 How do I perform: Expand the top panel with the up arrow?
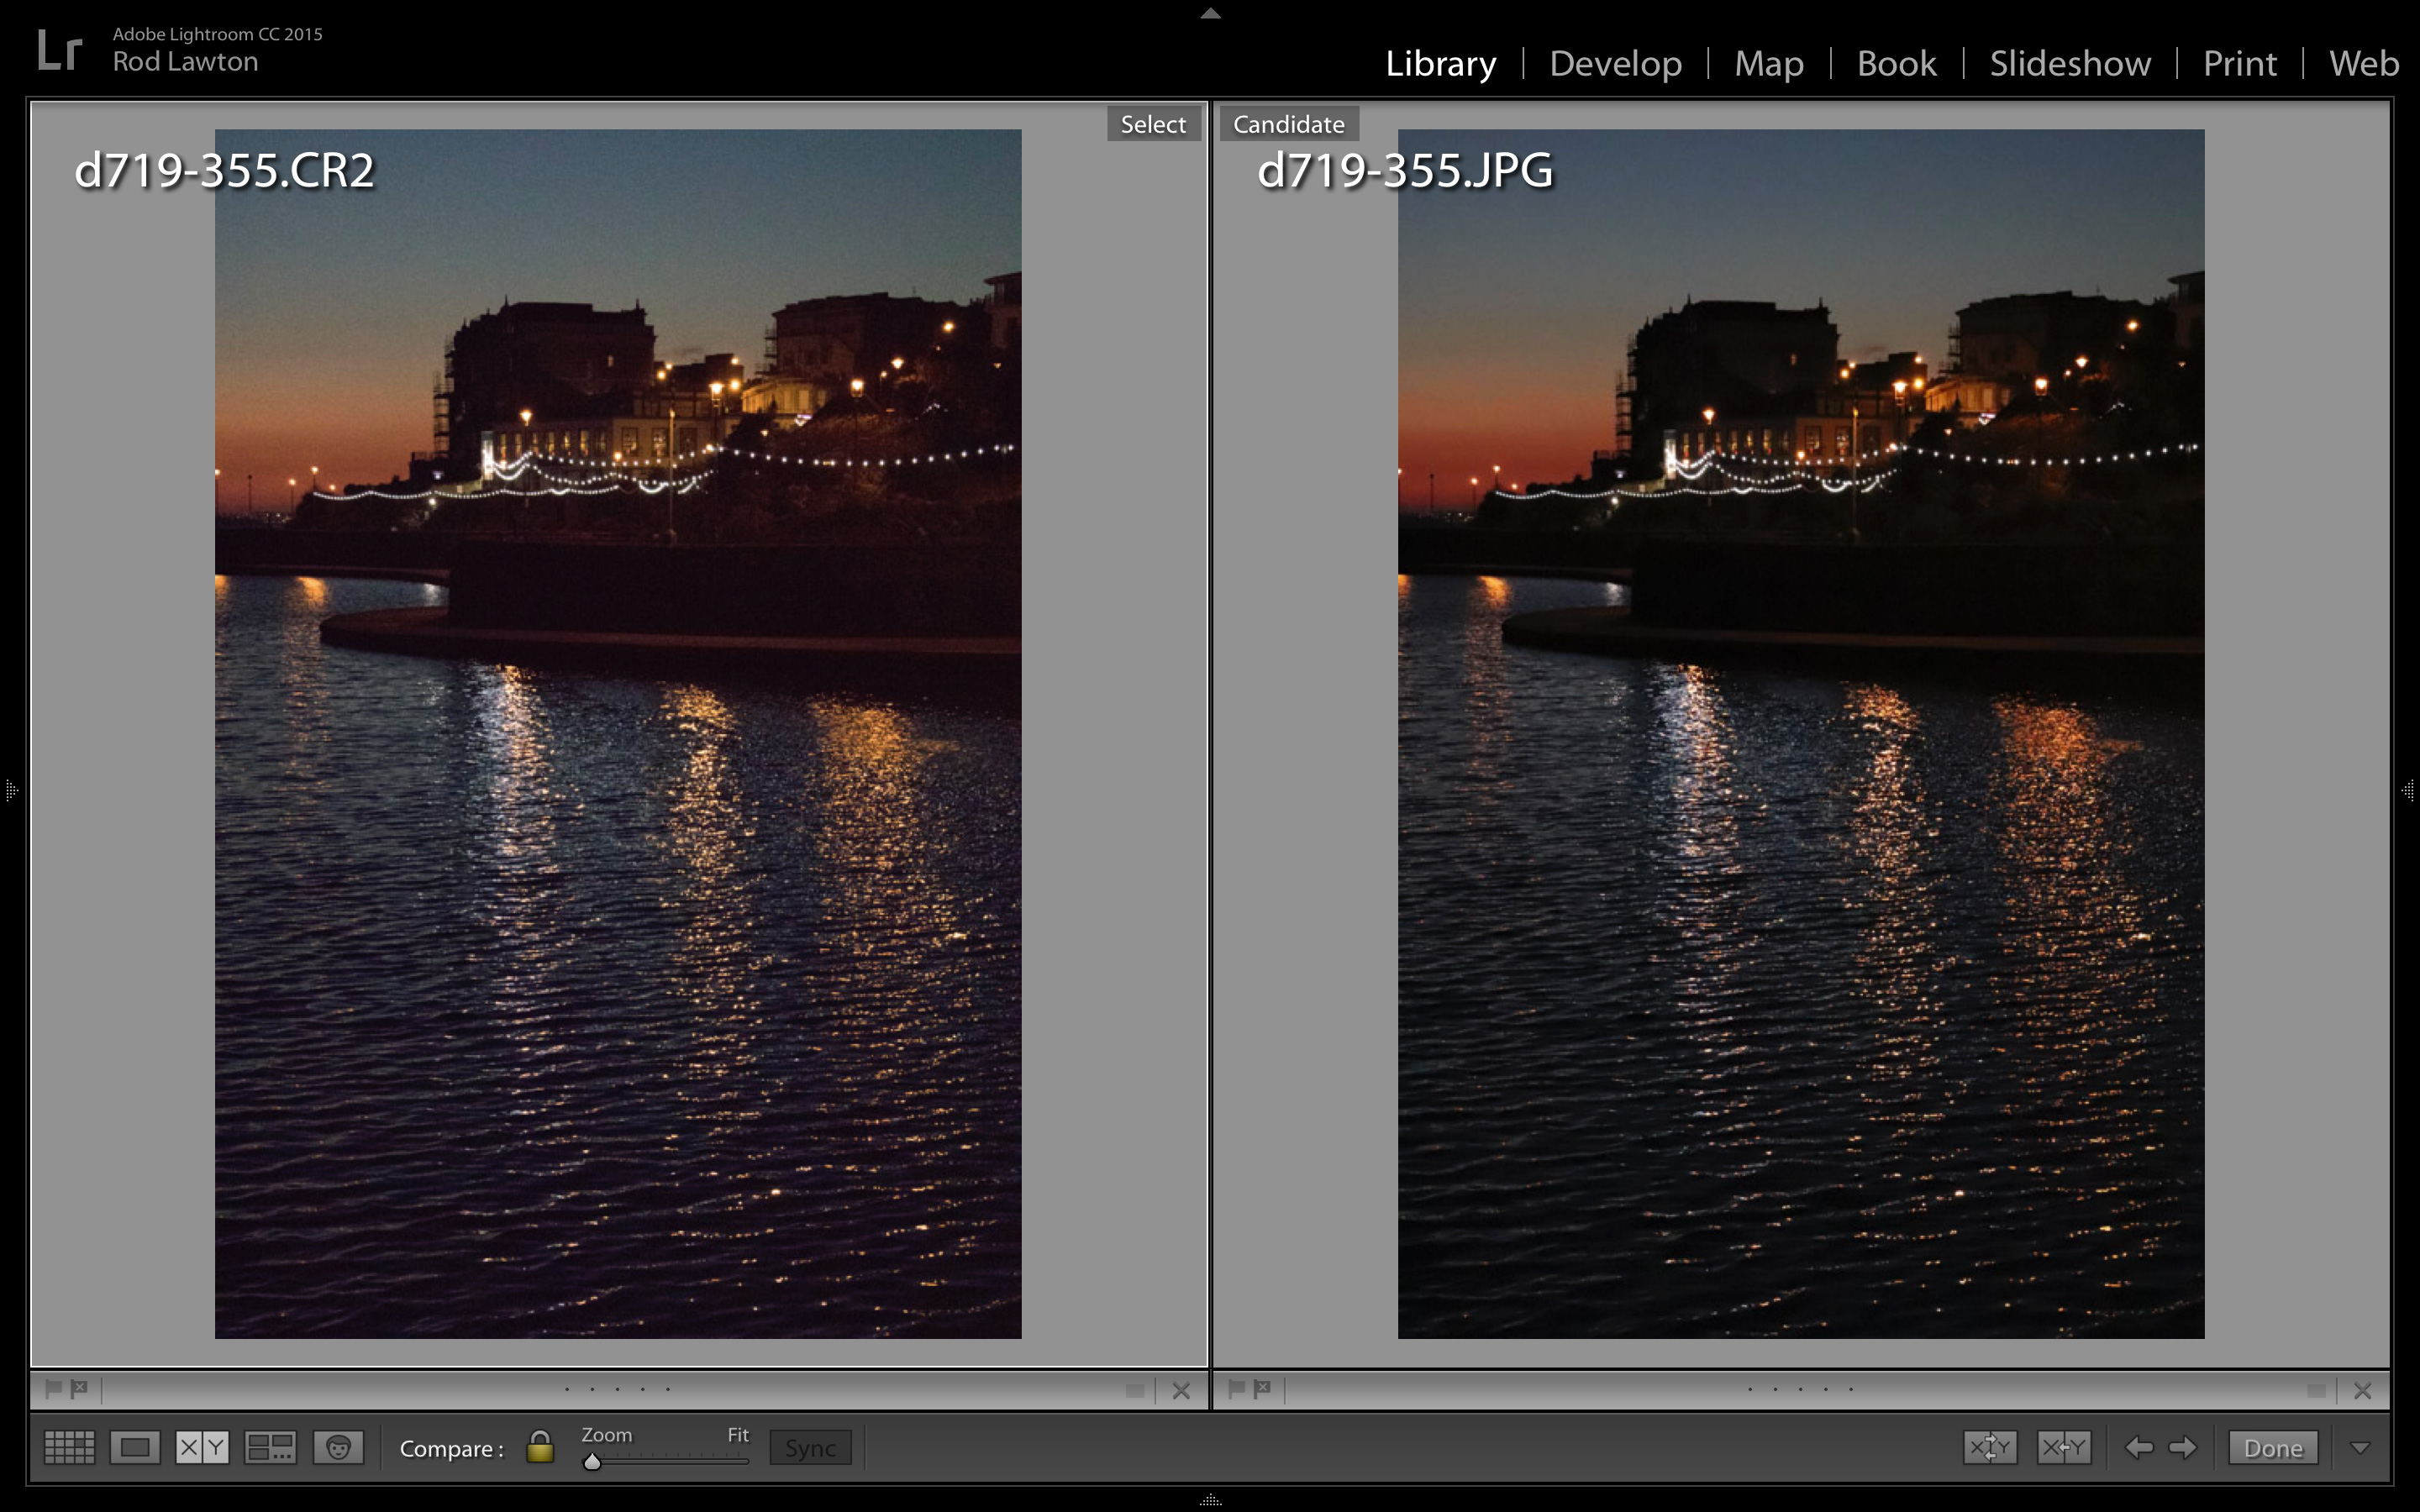click(1210, 13)
